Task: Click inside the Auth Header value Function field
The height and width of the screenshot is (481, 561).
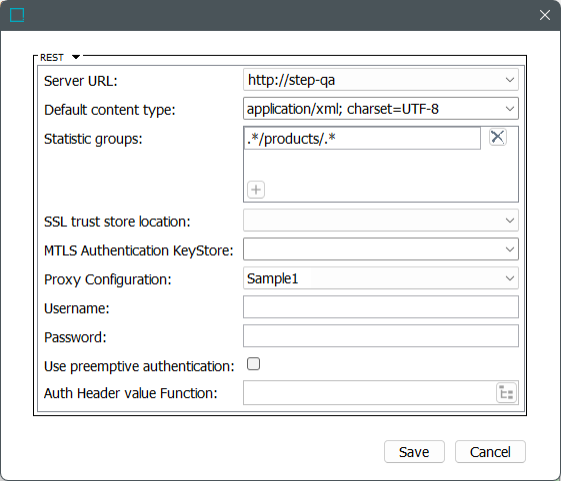Action: point(369,393)
